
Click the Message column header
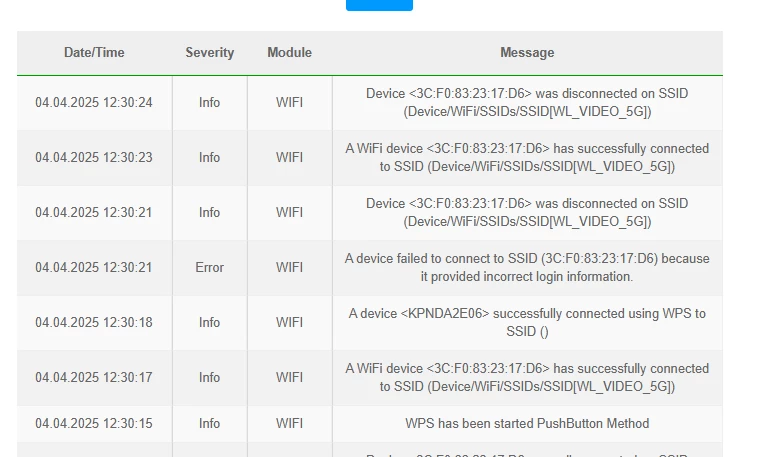[x=527, y=52]
